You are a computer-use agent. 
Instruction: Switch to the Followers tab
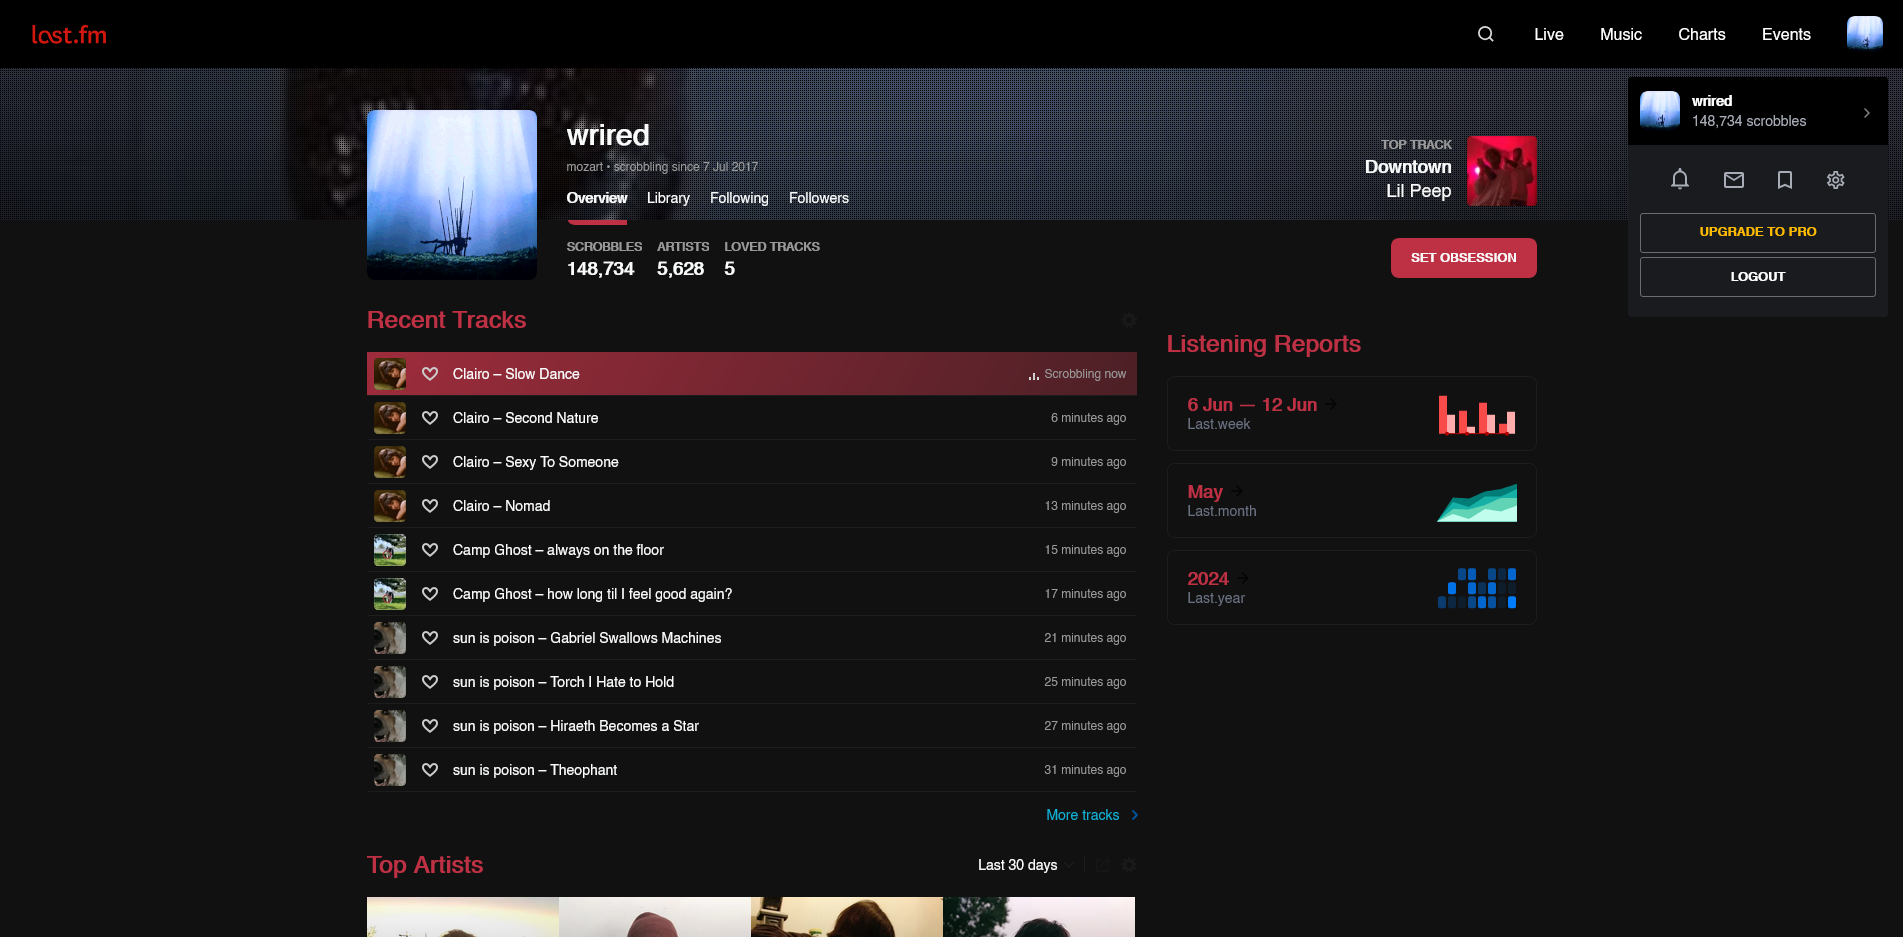[819, 198]
